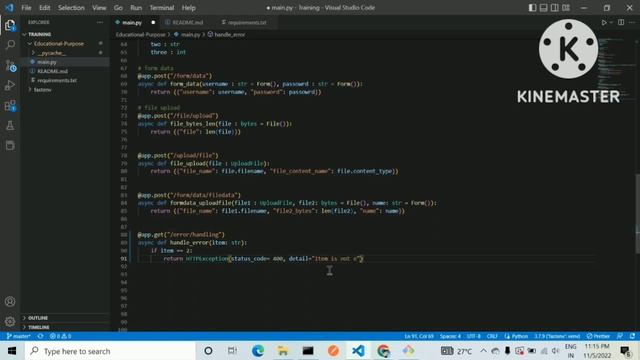Click the unsaved dot on main.py tab
This screenshot has height=360, width=640.
(x=153, y=22)
